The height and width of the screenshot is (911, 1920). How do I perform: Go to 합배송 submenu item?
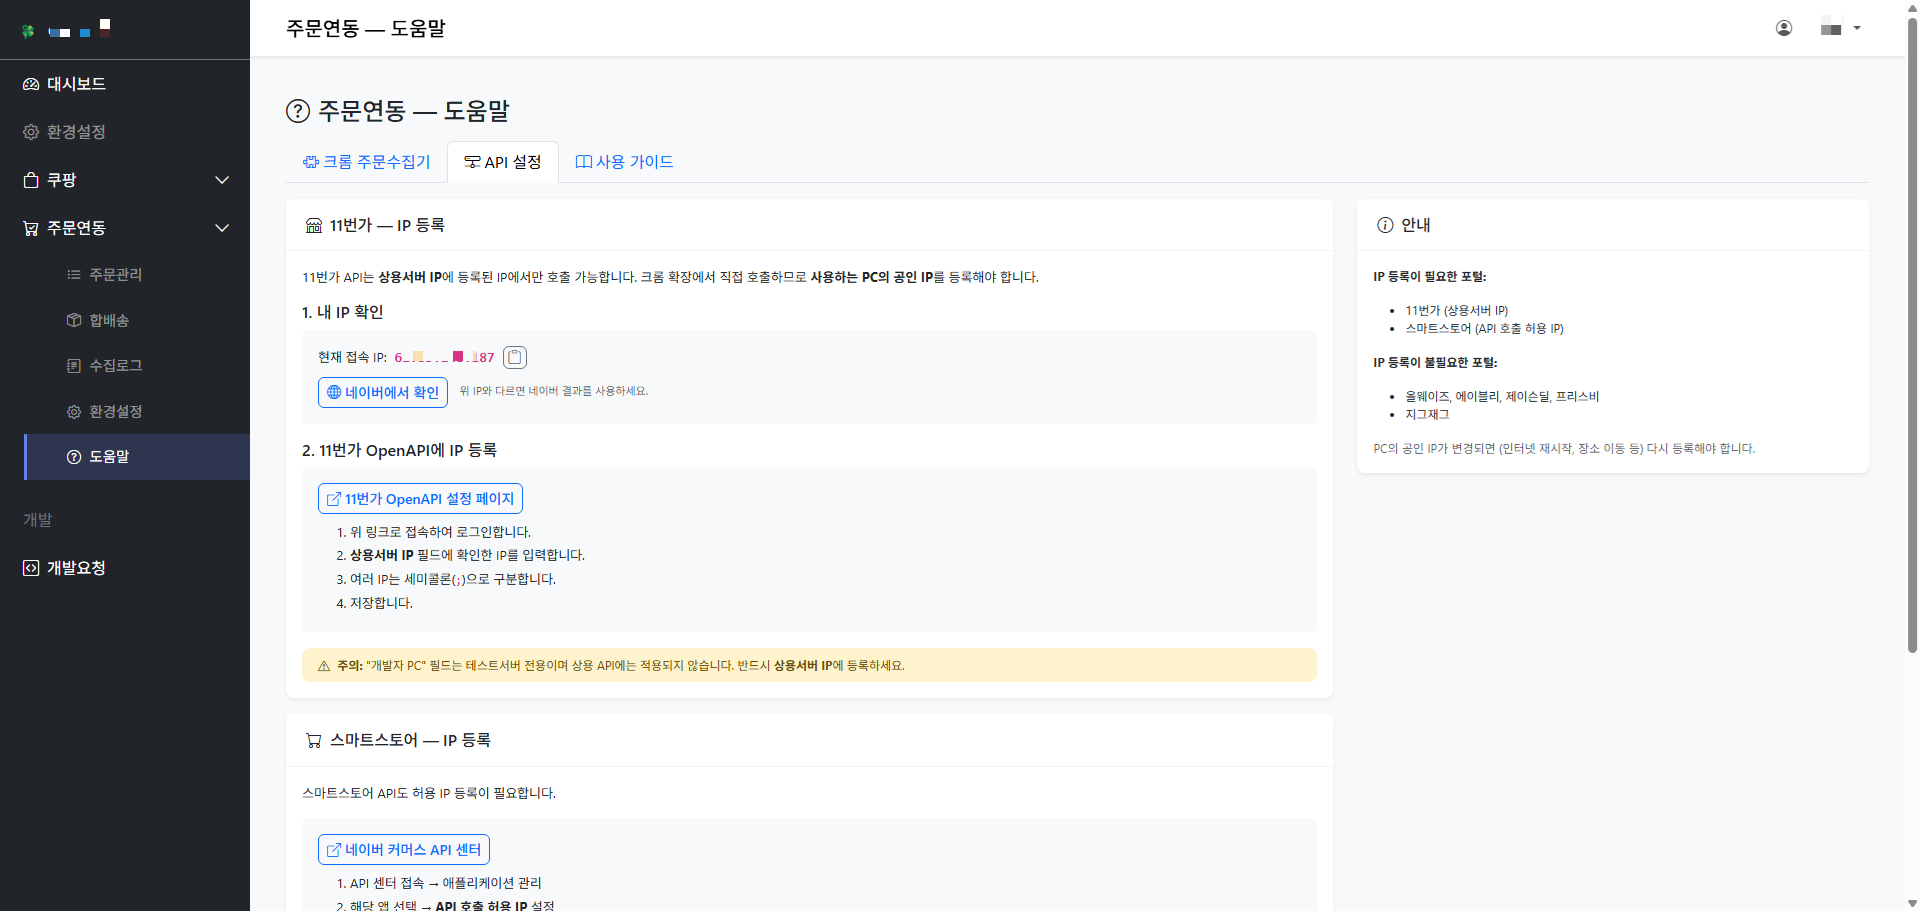[x=137, y=320]
